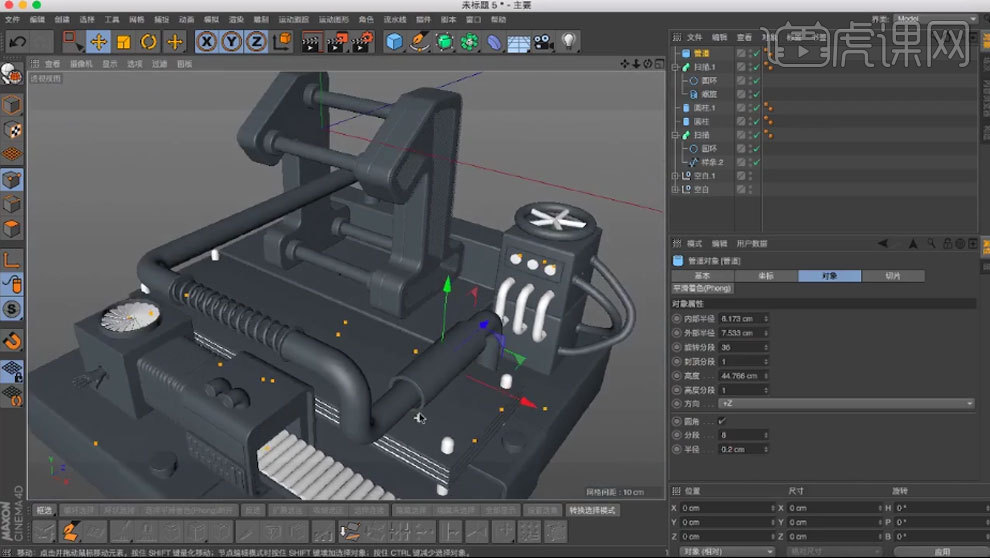Toggle the 圆角 (fillet) checkbox
The image size is (990, 558).
point(722,420)
